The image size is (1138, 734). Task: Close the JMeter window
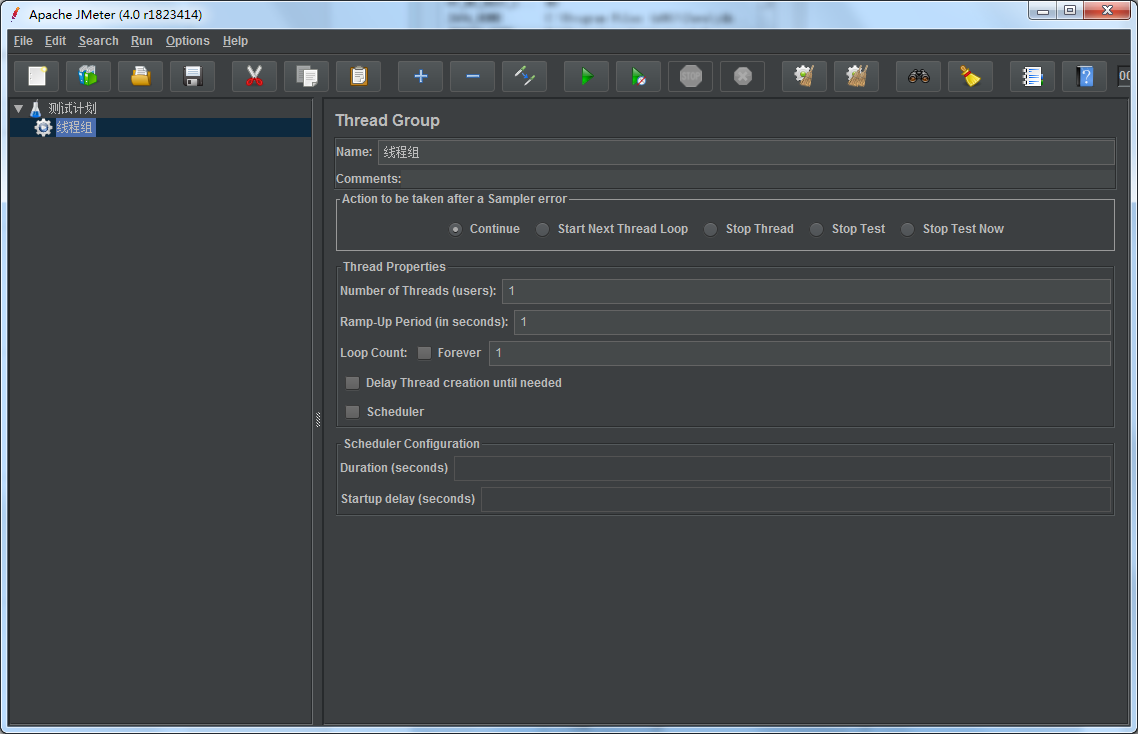point(1108,11)
